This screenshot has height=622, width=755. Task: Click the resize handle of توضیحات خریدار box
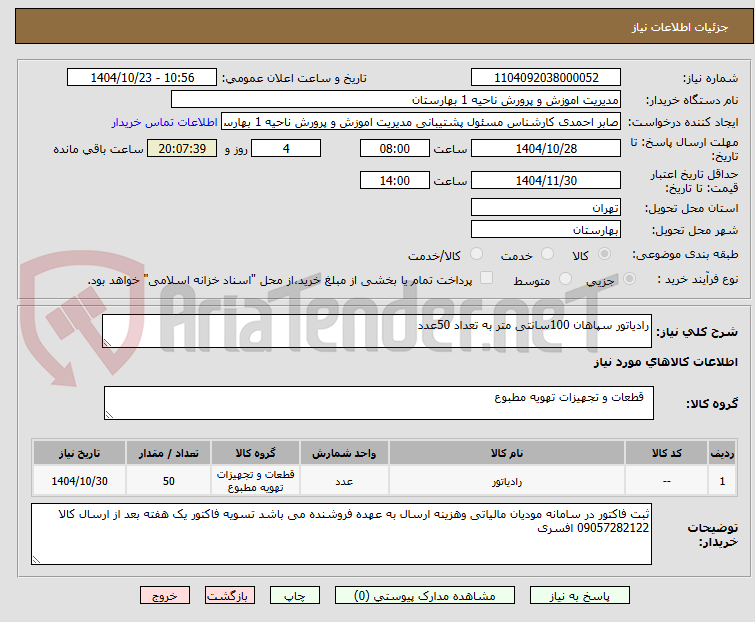tap(37, 559)
